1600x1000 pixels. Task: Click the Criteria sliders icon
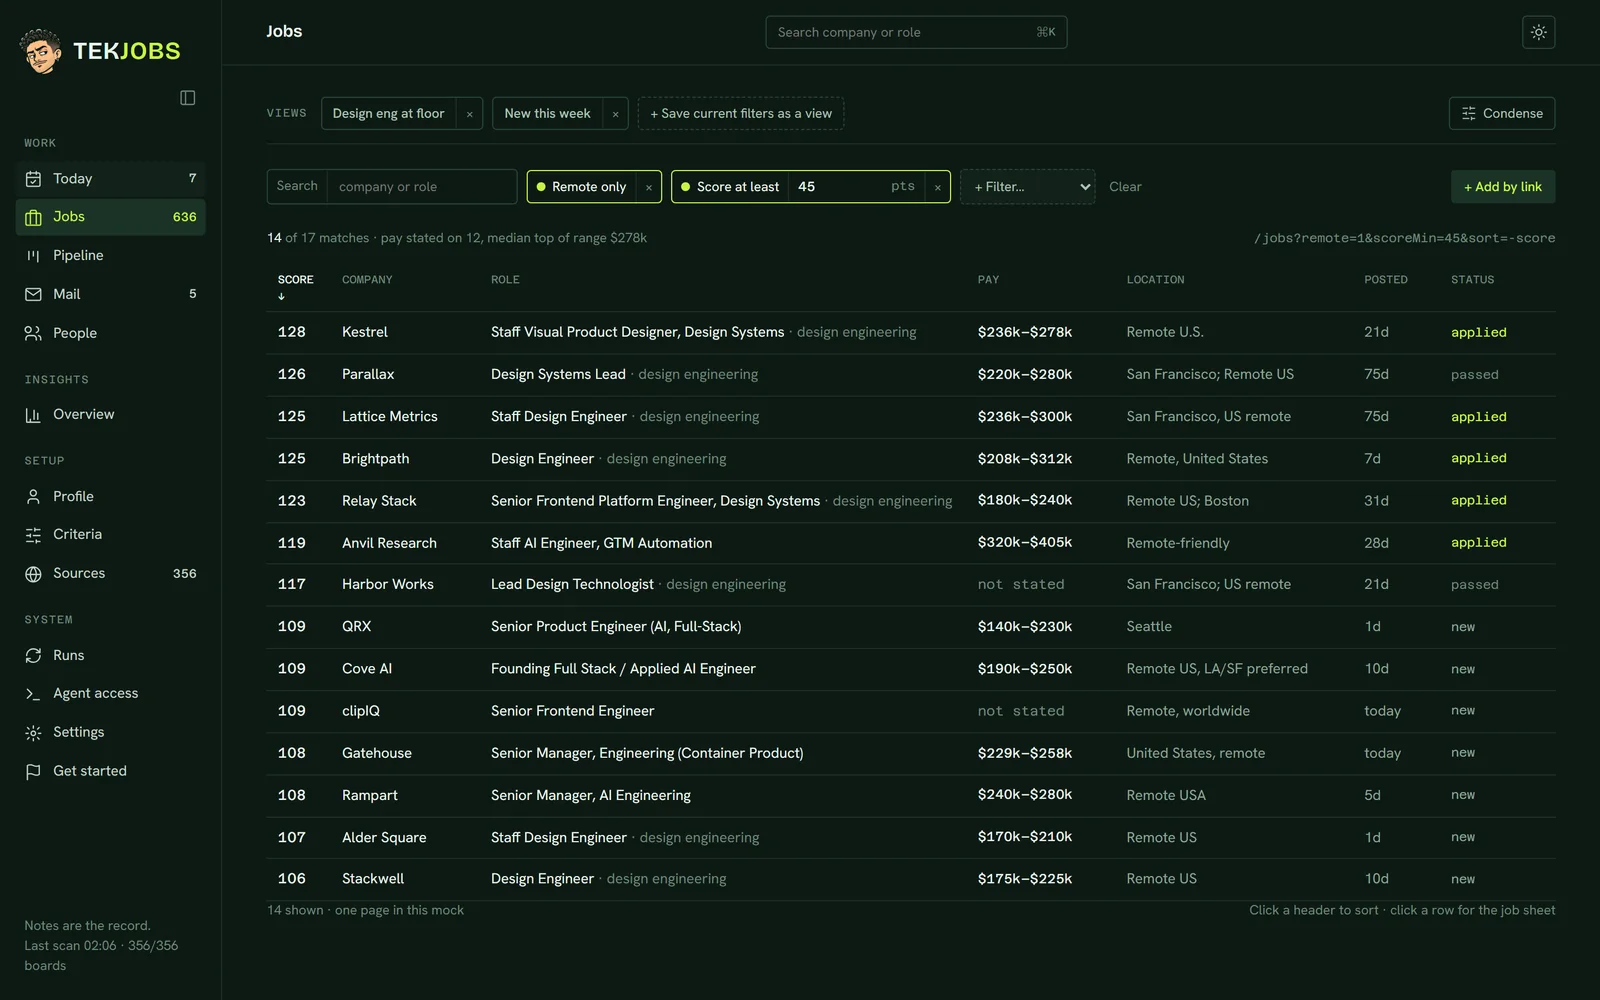coord(33,535)
